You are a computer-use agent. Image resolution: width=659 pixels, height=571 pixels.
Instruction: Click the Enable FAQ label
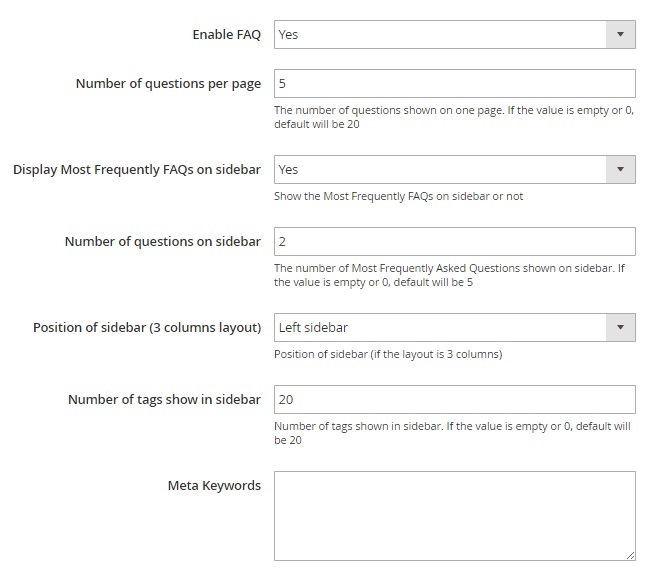[x=226, y=35]
